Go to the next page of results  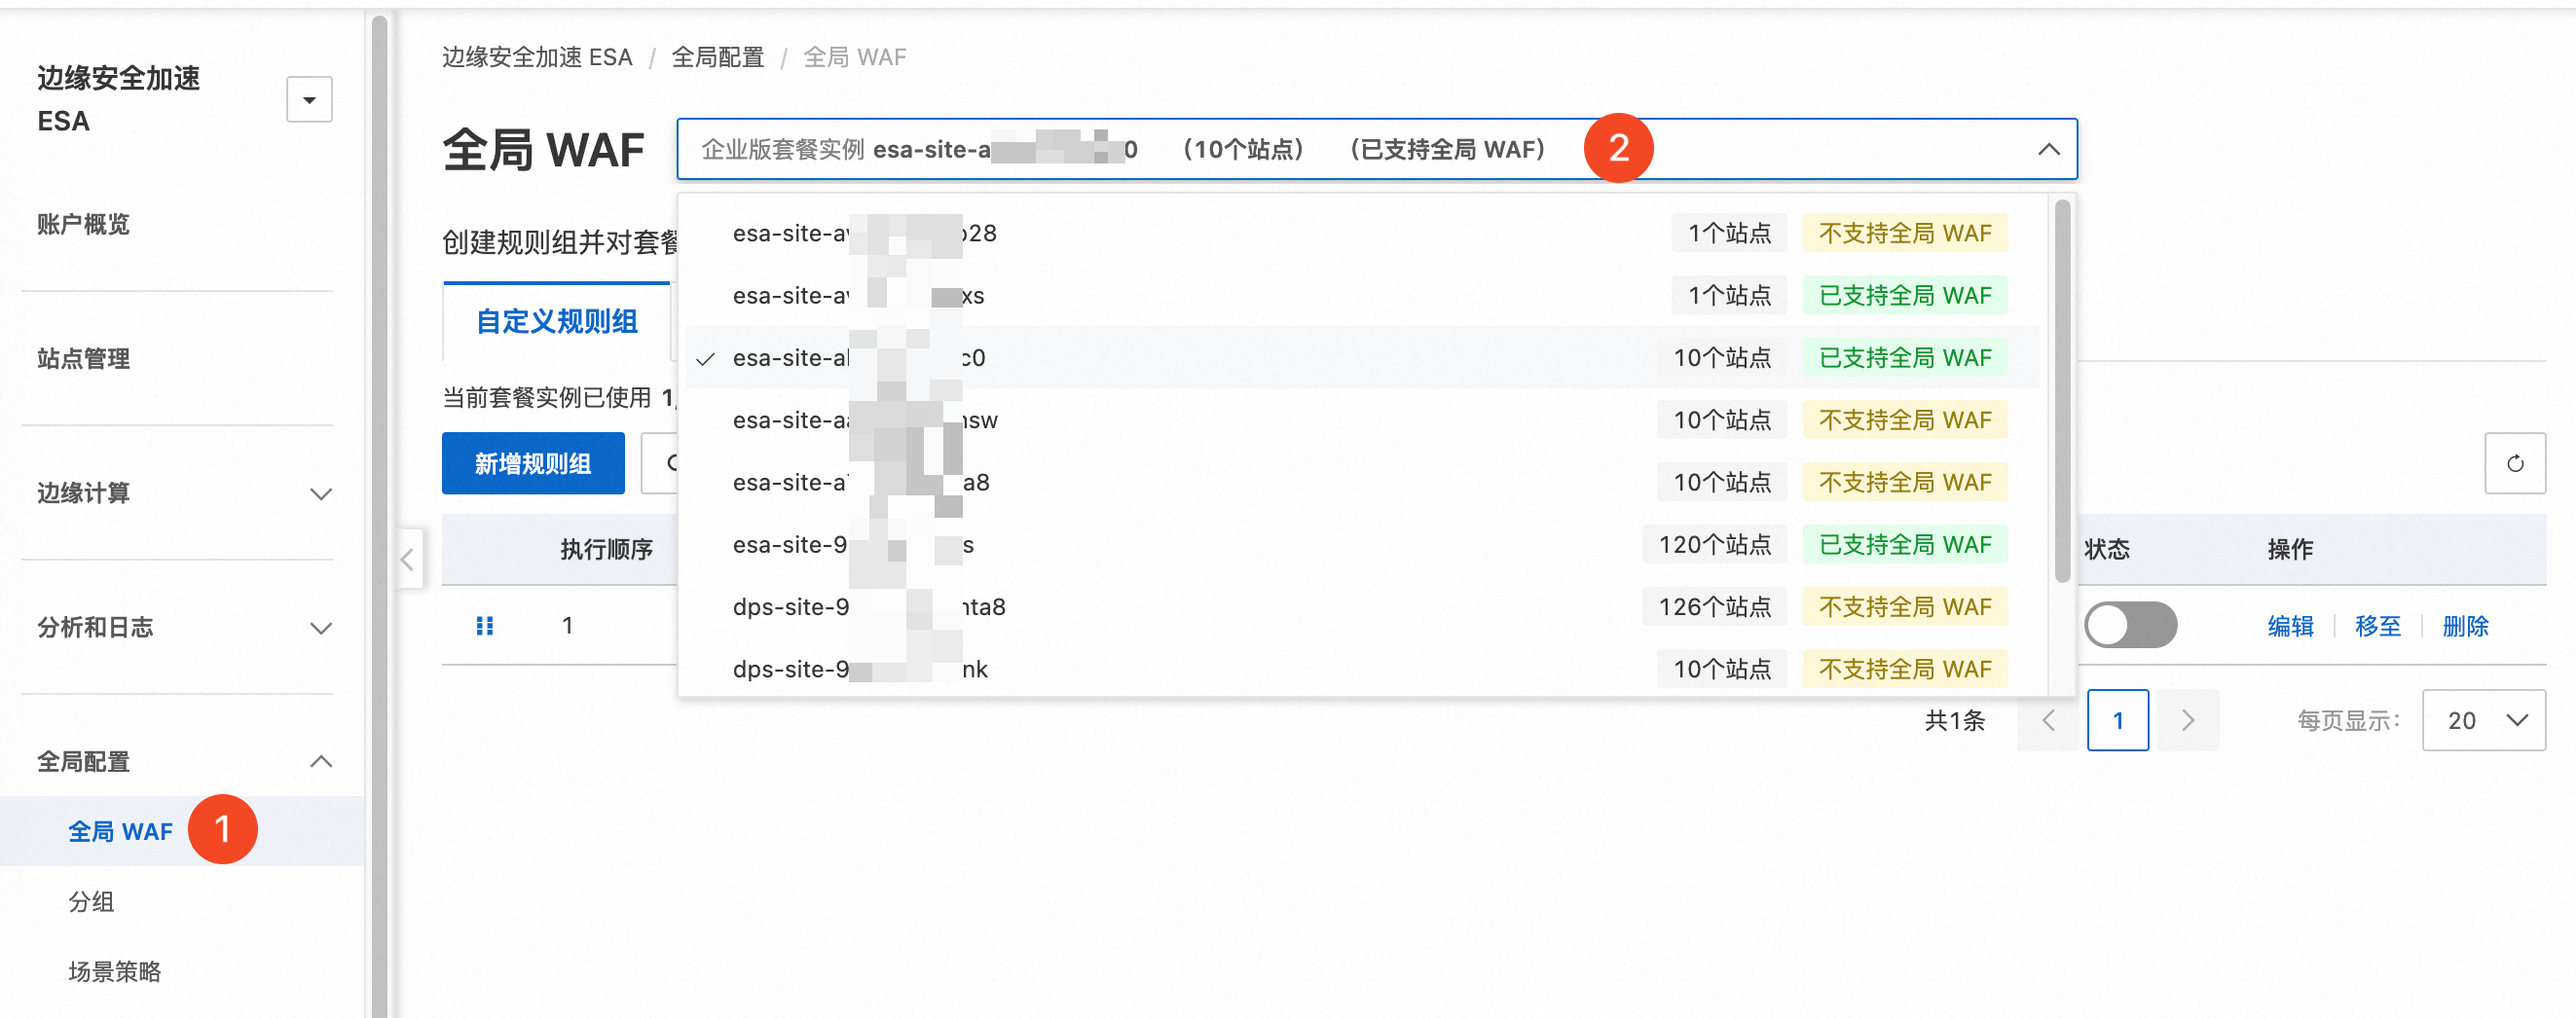pos(2188,720)
